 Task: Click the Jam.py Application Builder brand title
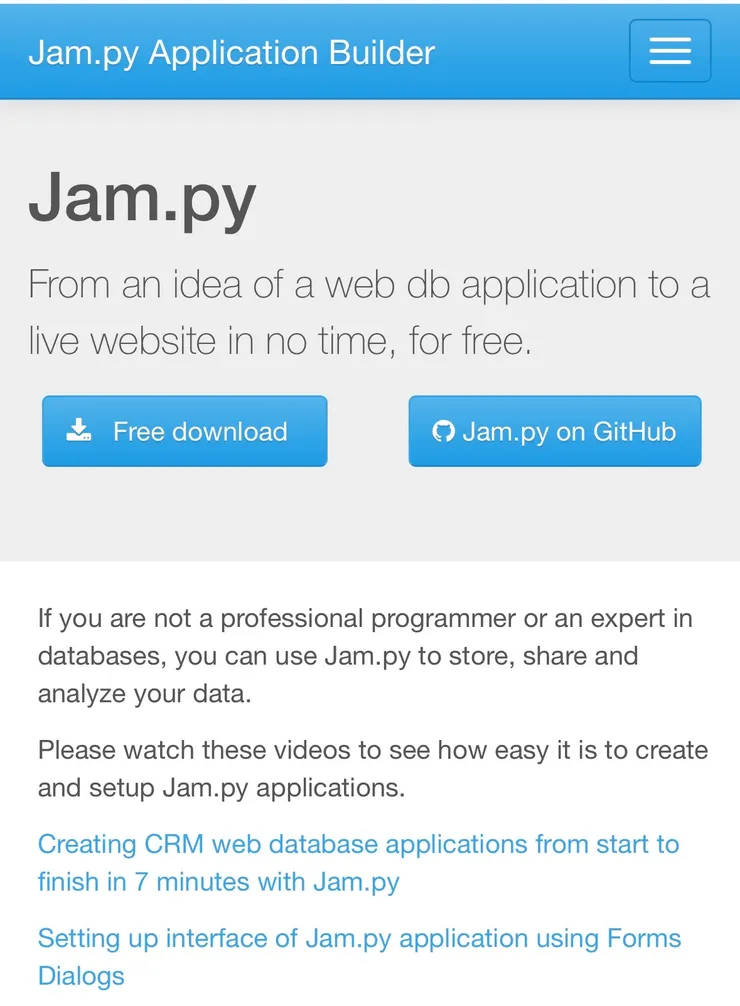(231, 52)
